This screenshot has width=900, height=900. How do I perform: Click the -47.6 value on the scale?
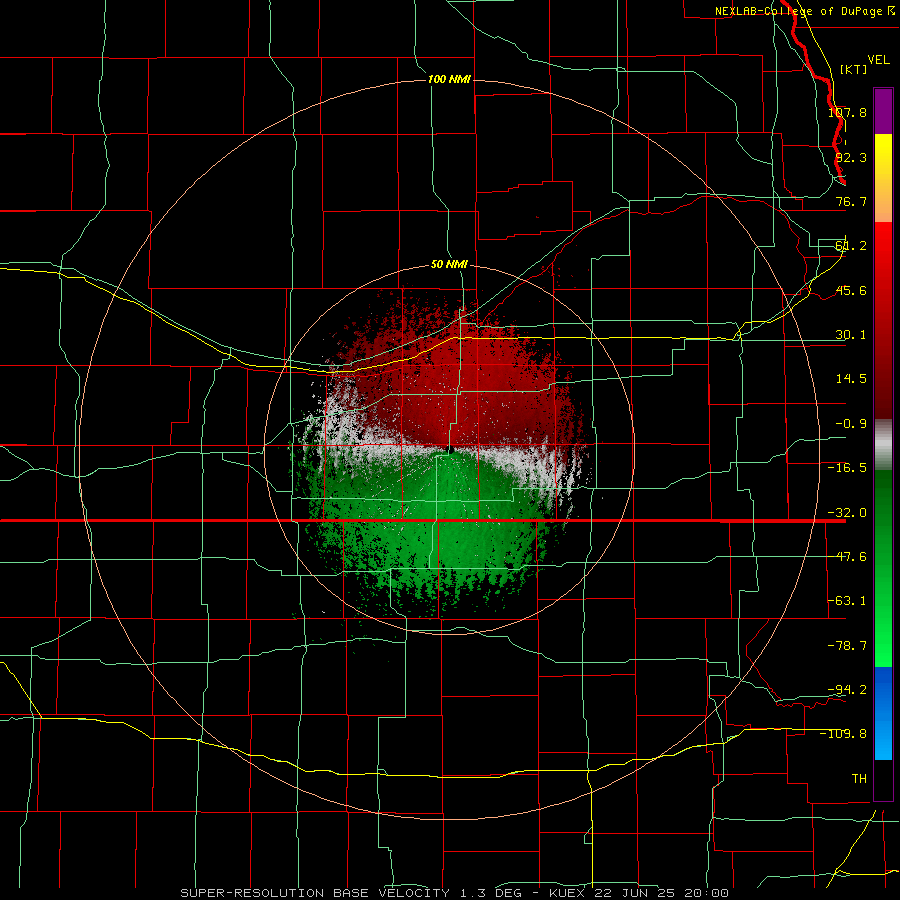847,557
